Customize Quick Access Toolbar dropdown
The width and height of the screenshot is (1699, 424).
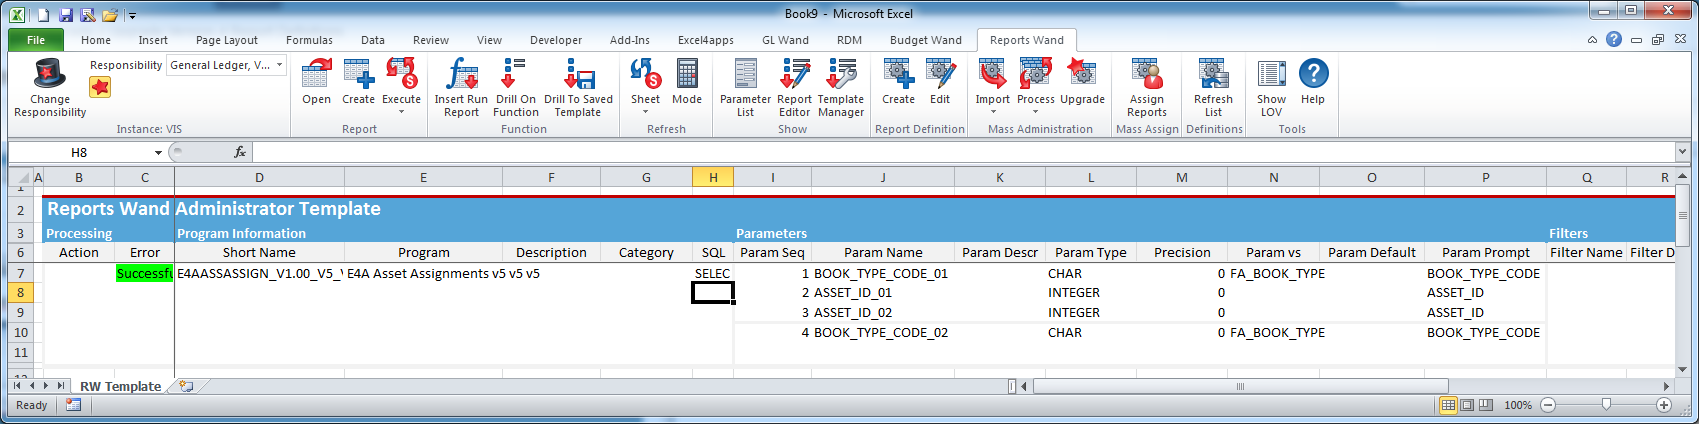click(x=132, y=16)
